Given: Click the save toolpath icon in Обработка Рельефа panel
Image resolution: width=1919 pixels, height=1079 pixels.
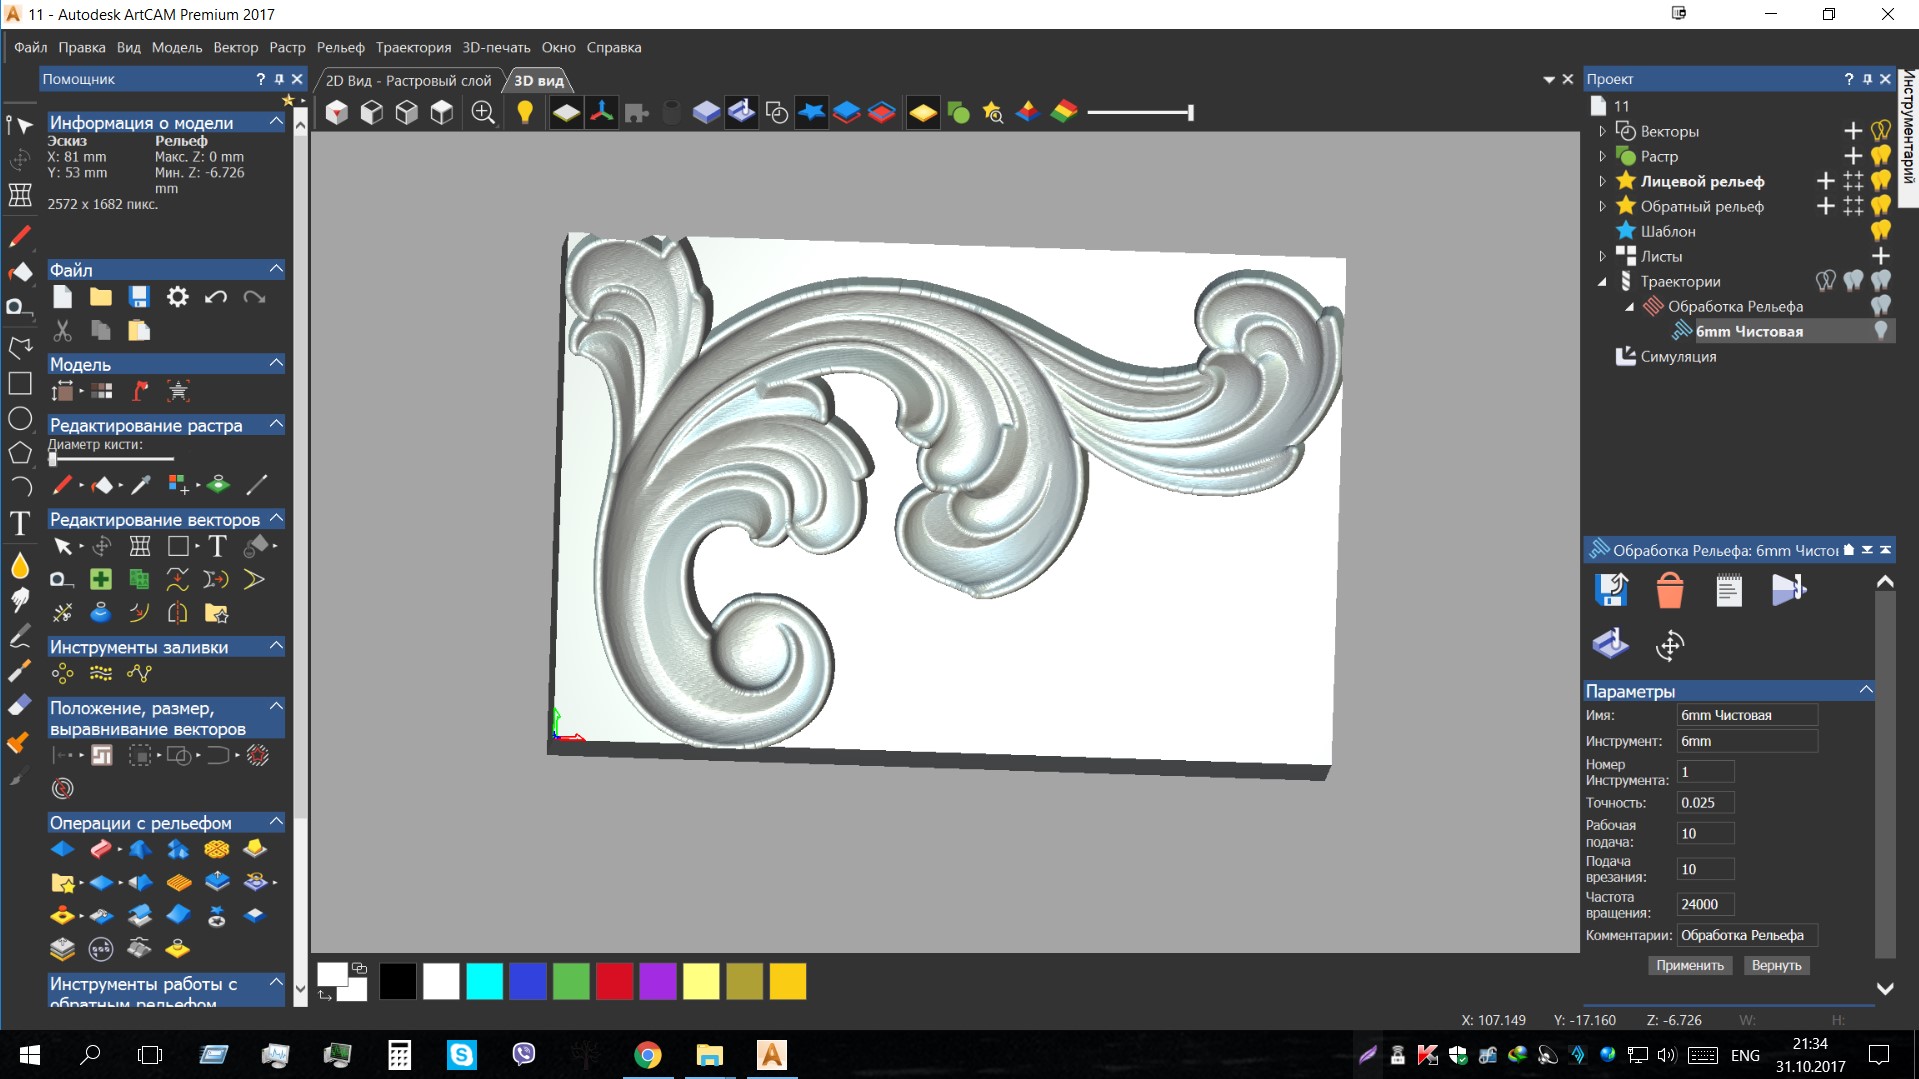Looking at the screenshot, I should (1611, 590).
